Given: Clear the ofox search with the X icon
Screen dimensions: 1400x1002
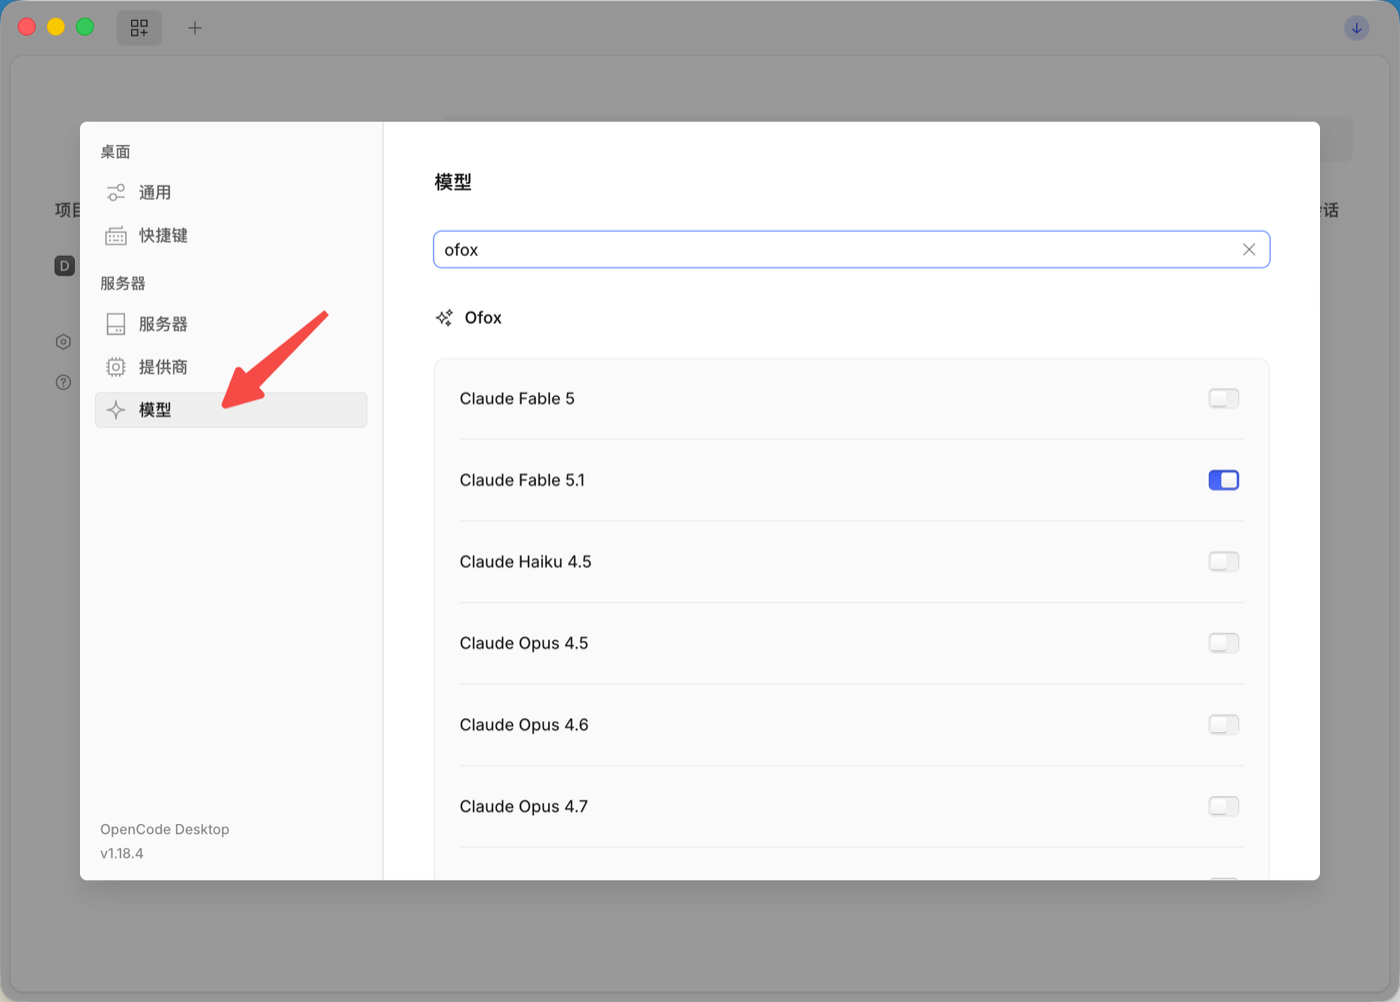Looking at the screenshot, I should pos(1249,250).
